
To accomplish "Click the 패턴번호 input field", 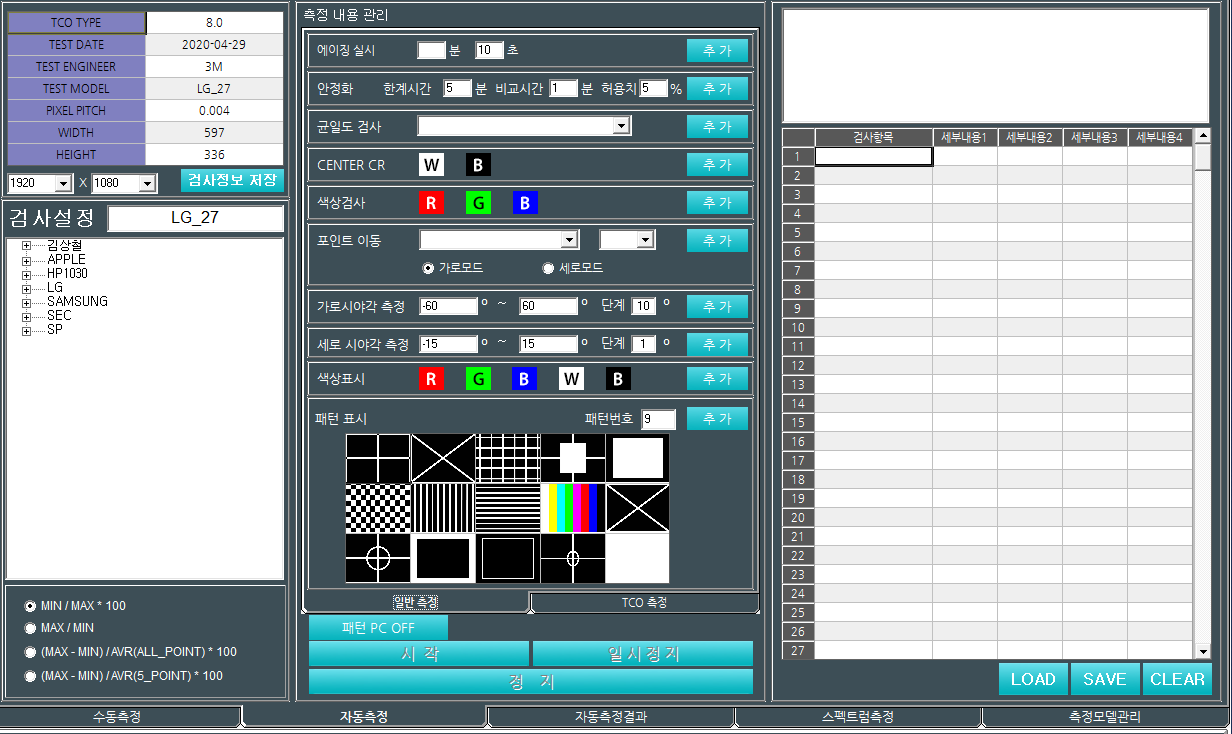I will coord(659,419).
